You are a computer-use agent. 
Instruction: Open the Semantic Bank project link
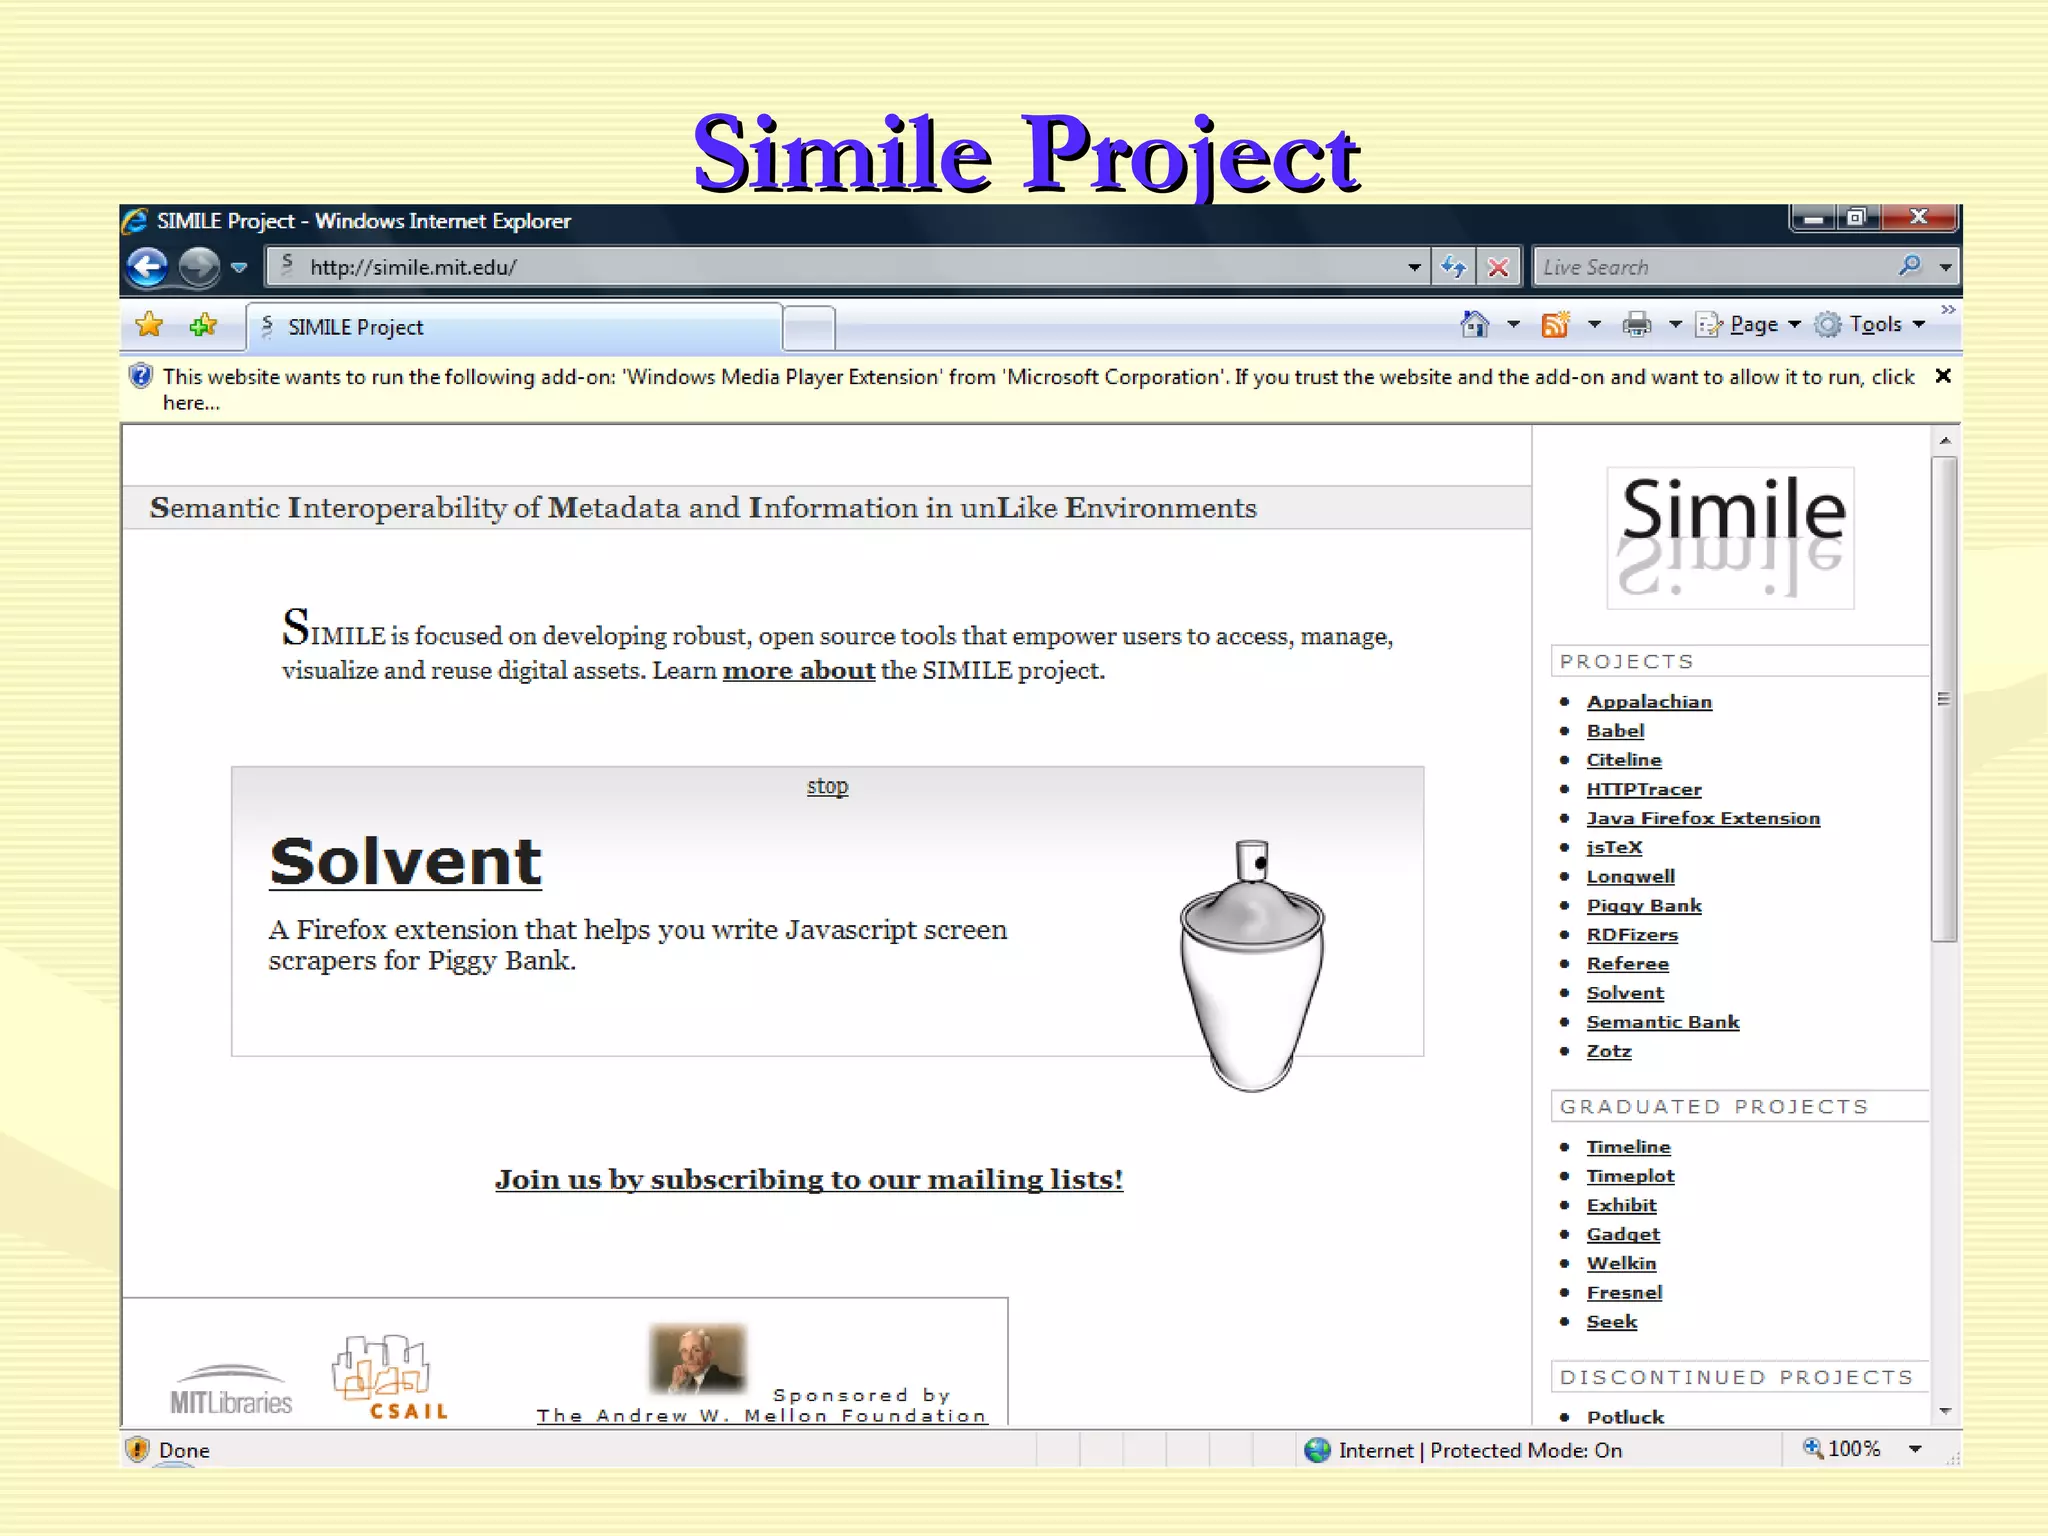[1663, 1021]
